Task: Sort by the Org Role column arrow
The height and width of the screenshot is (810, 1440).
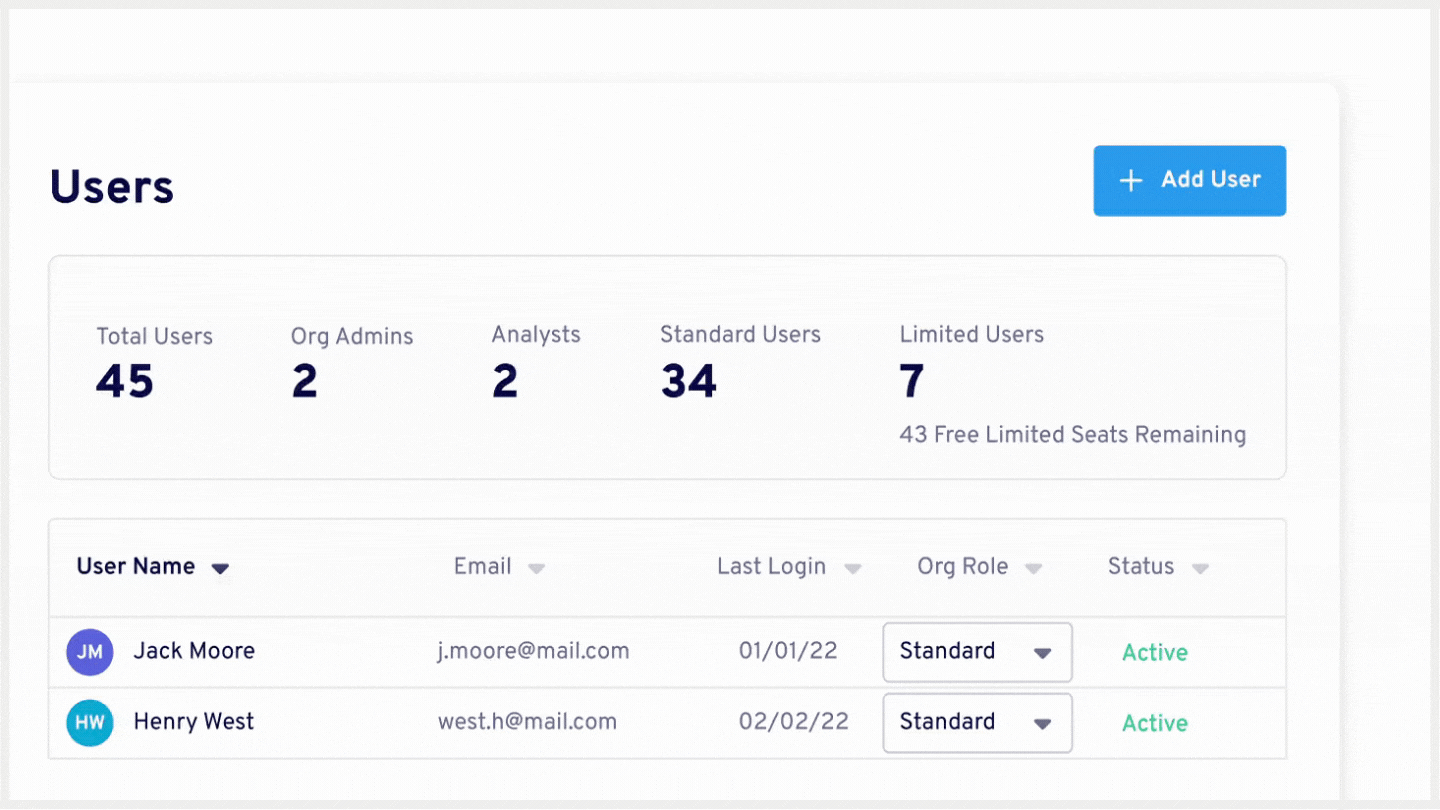Action: [x=1034, y=569]
